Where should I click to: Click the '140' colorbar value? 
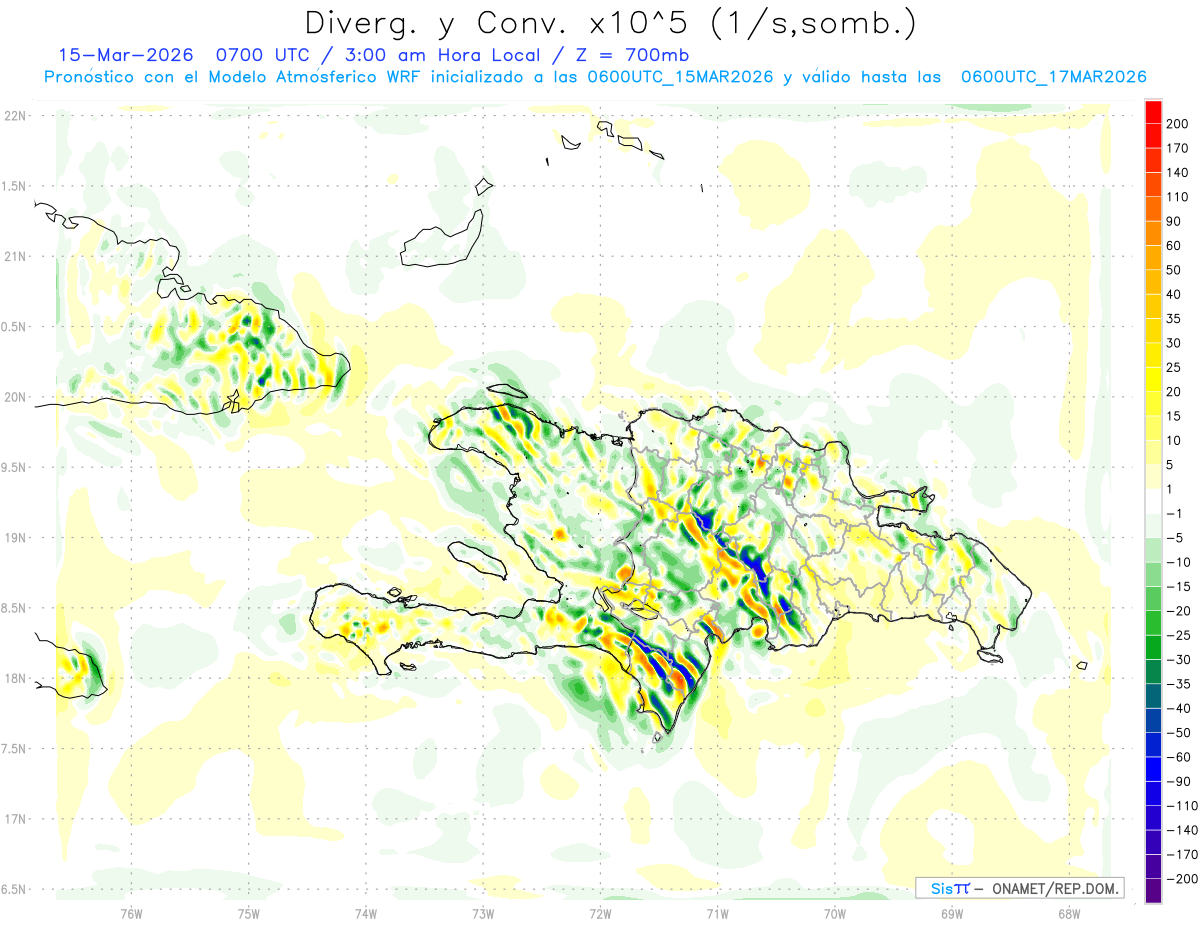point(1177,172)
